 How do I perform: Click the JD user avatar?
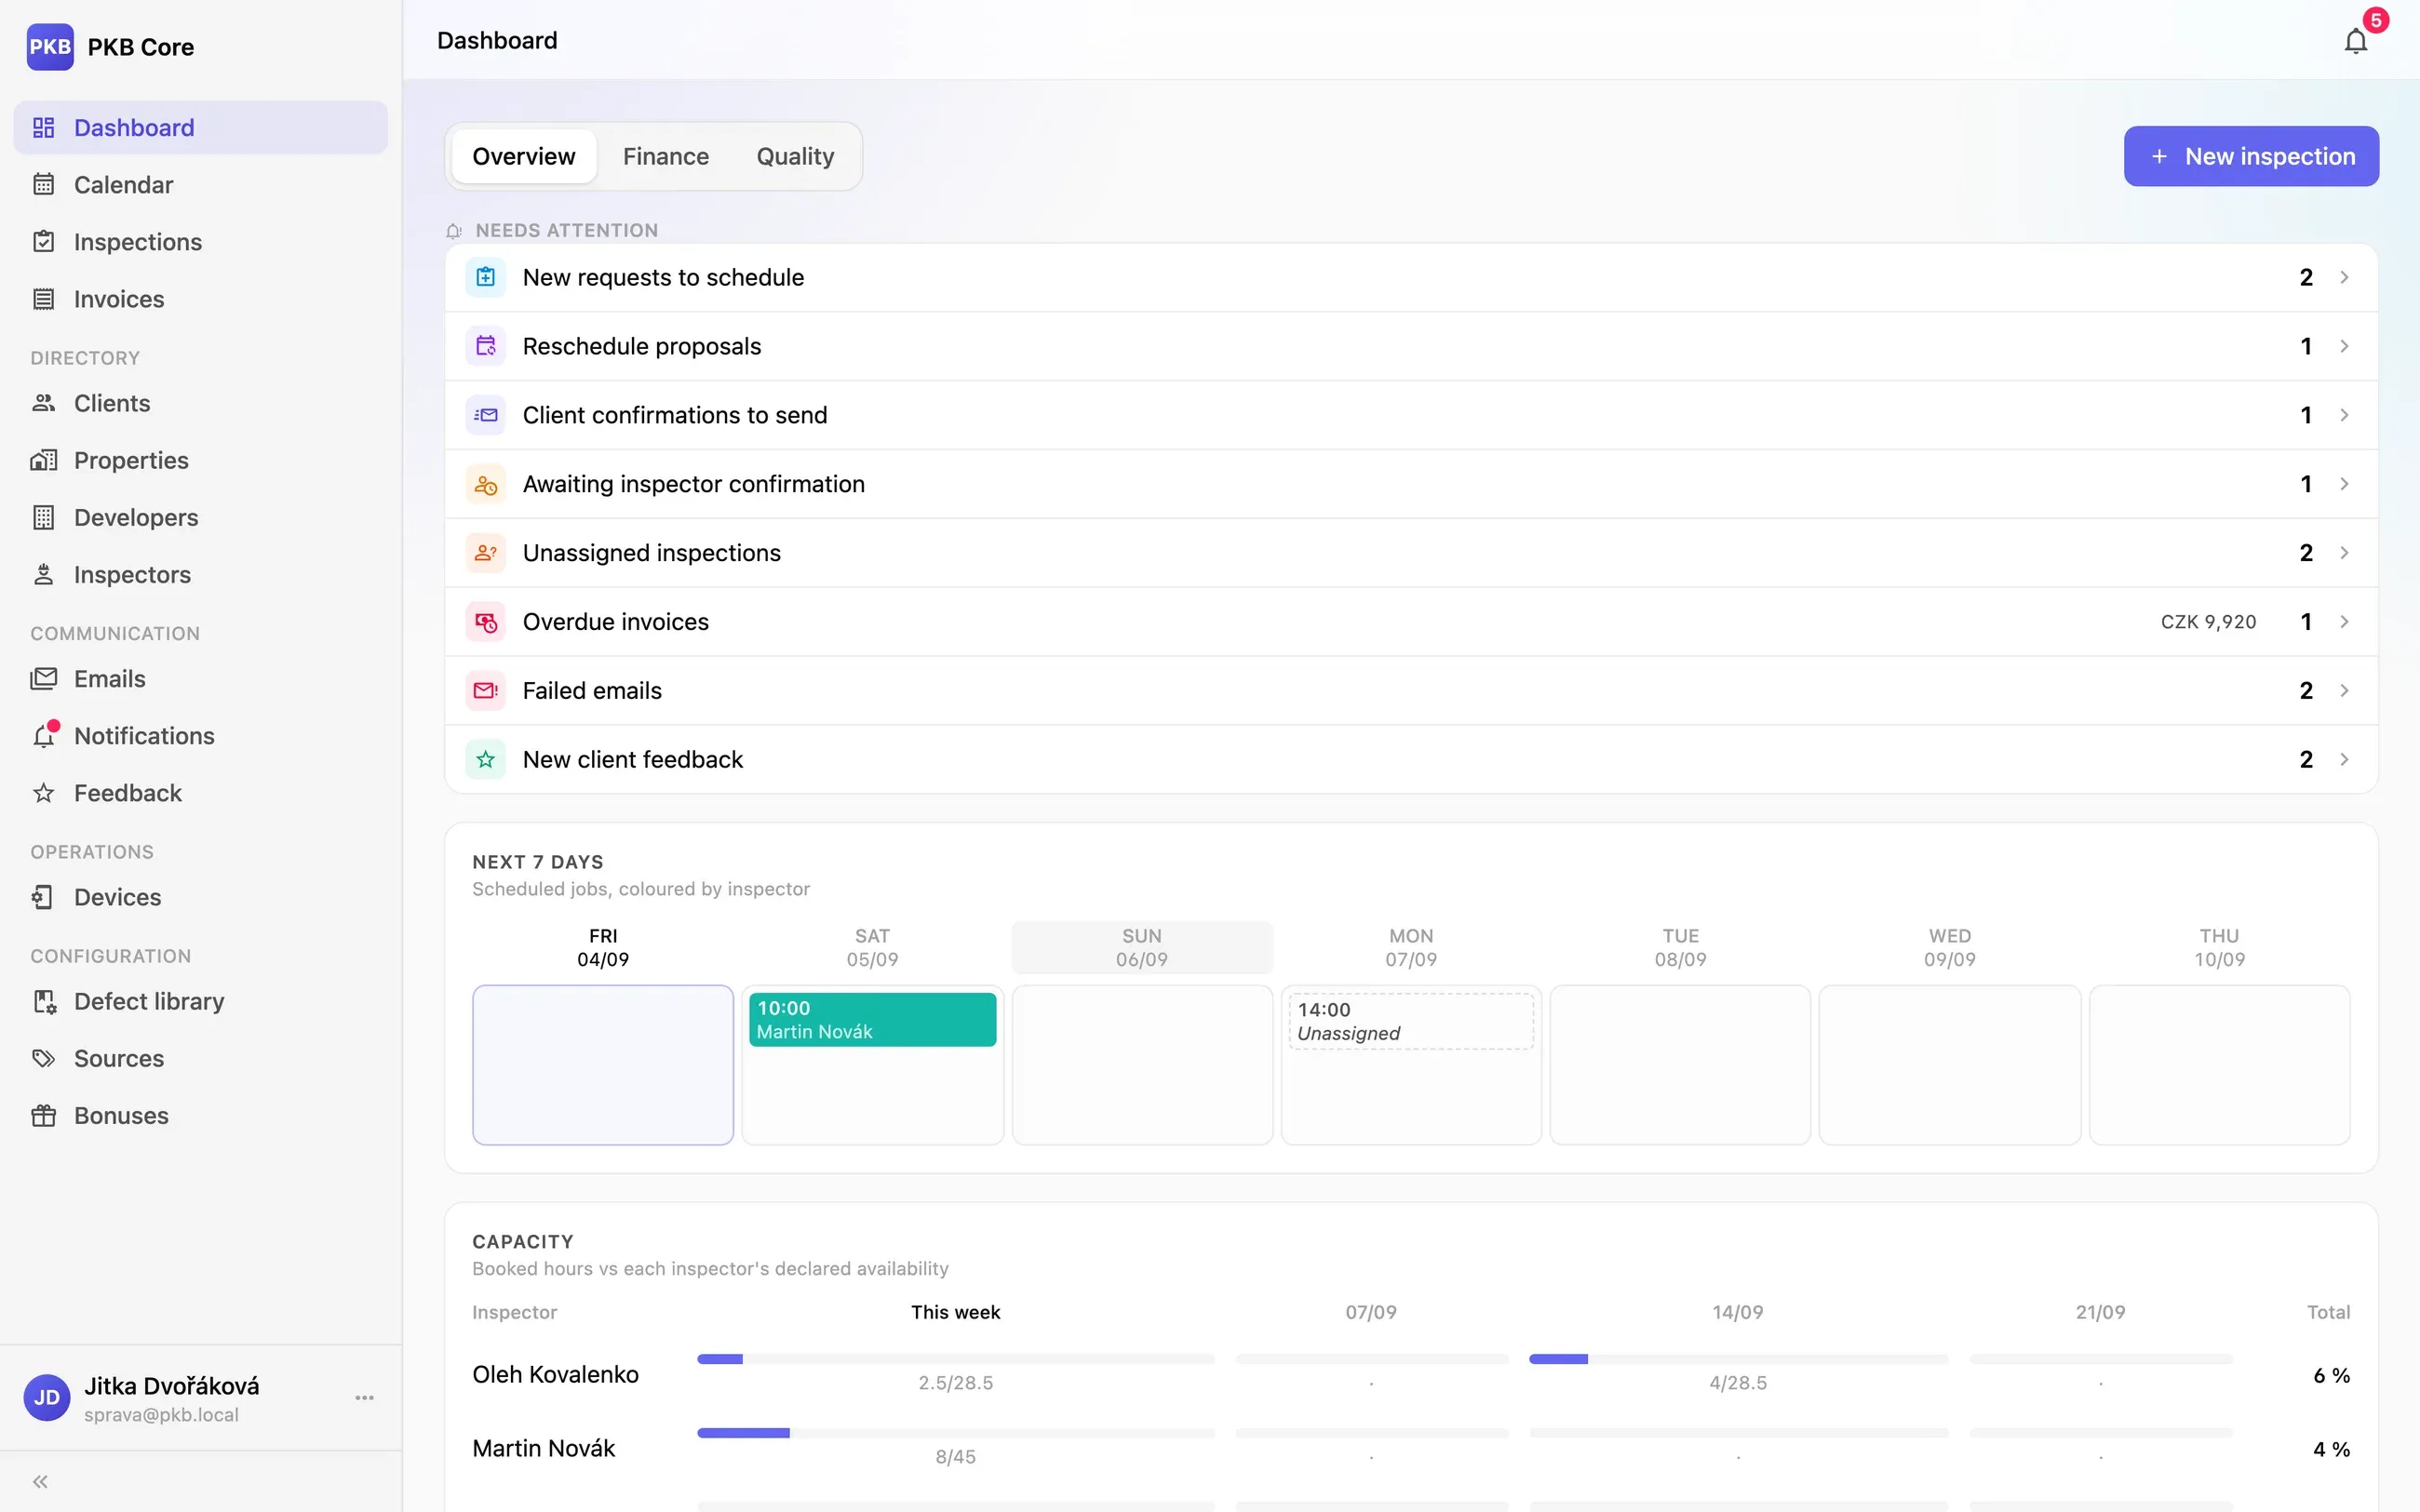46,1398
